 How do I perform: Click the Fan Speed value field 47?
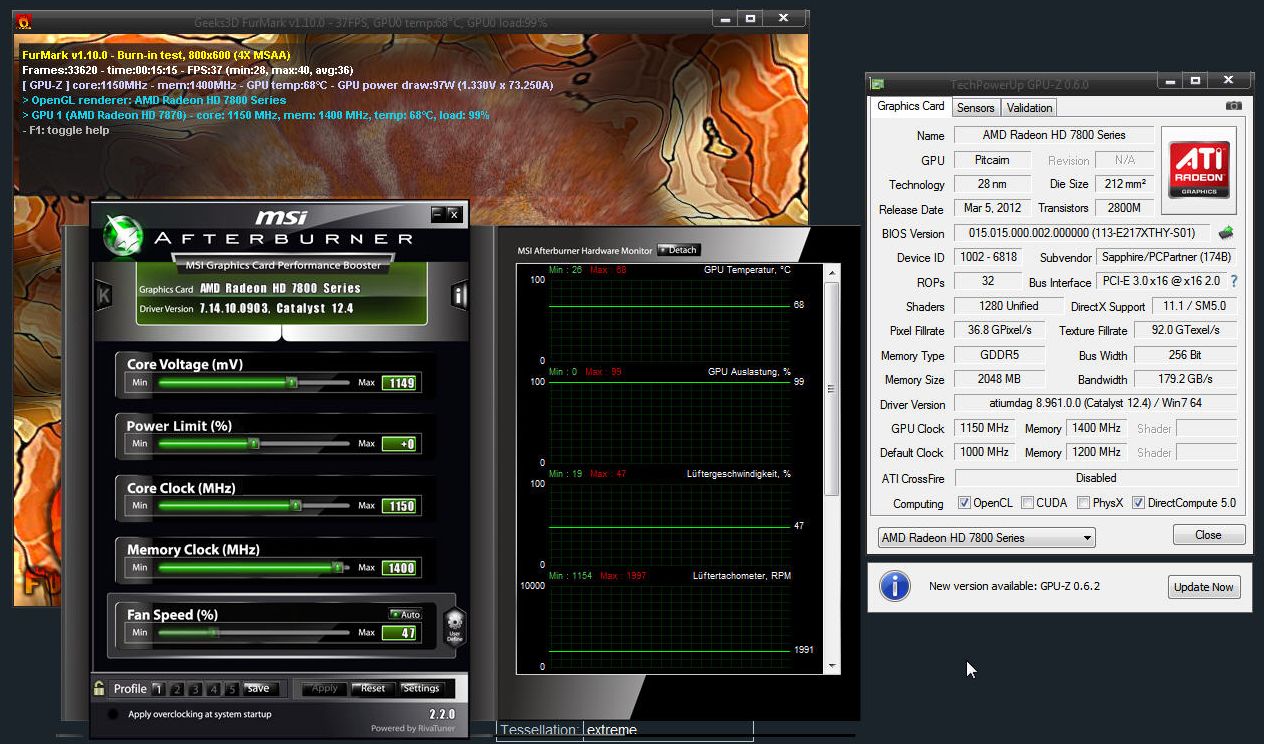click(x=399, y=632)
